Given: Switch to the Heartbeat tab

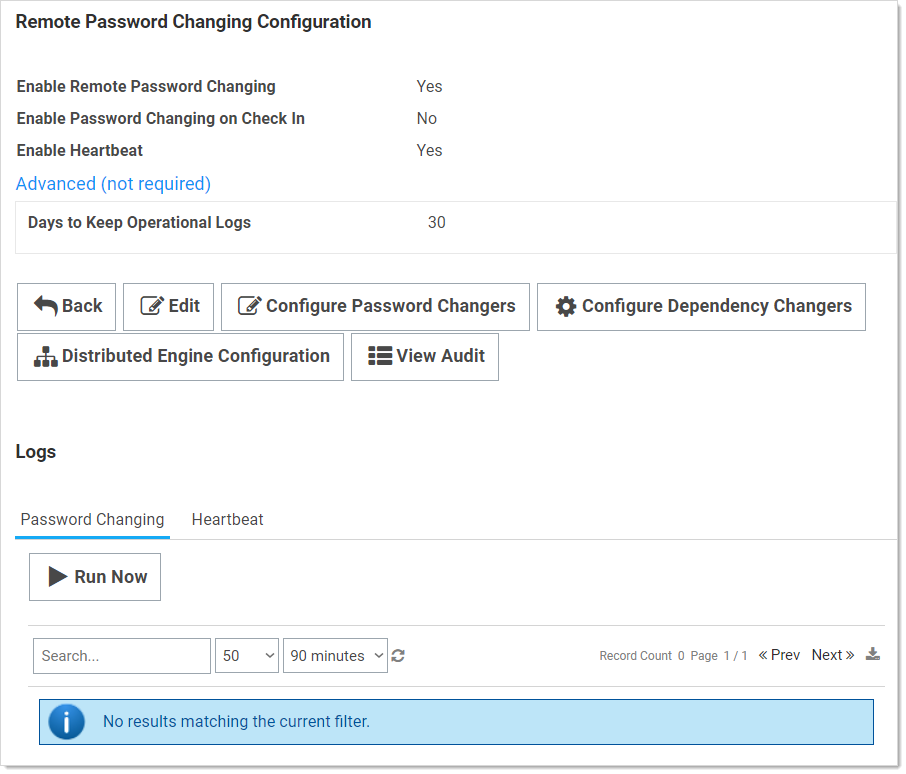Looking at the screenshot, I should pyautogui.click(x=228, y=520).
